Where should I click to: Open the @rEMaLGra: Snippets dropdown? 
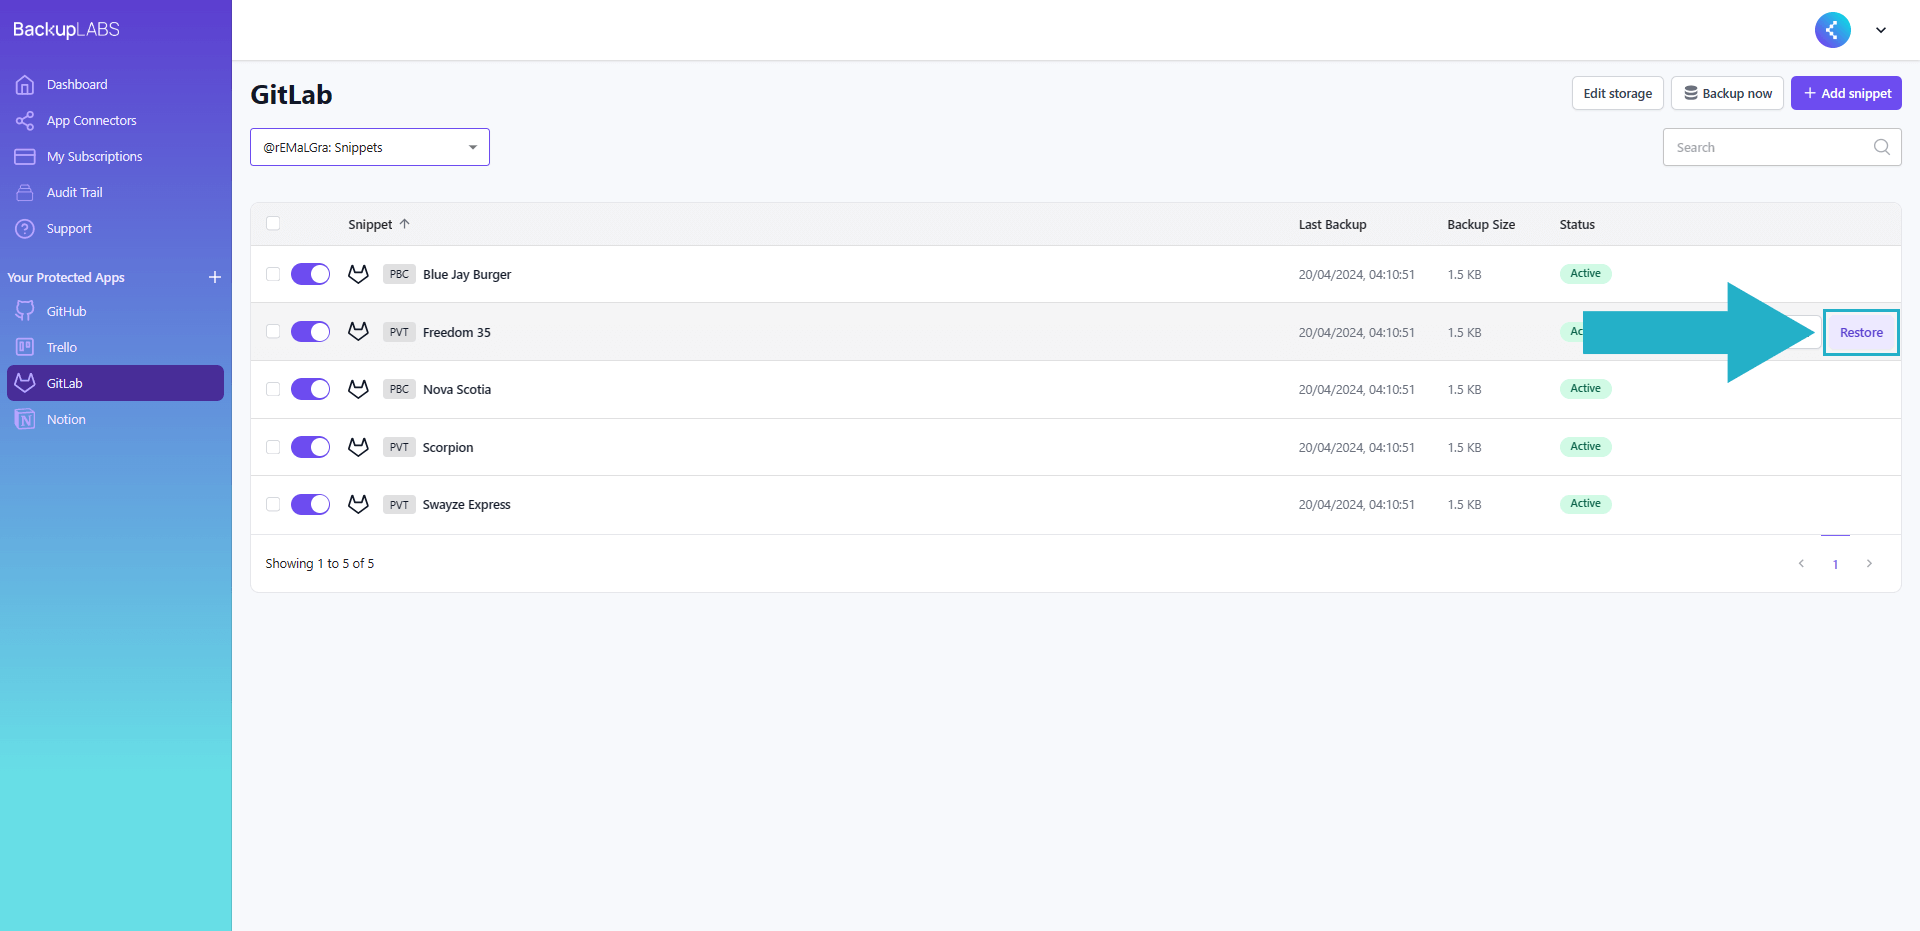click(370, 147)
